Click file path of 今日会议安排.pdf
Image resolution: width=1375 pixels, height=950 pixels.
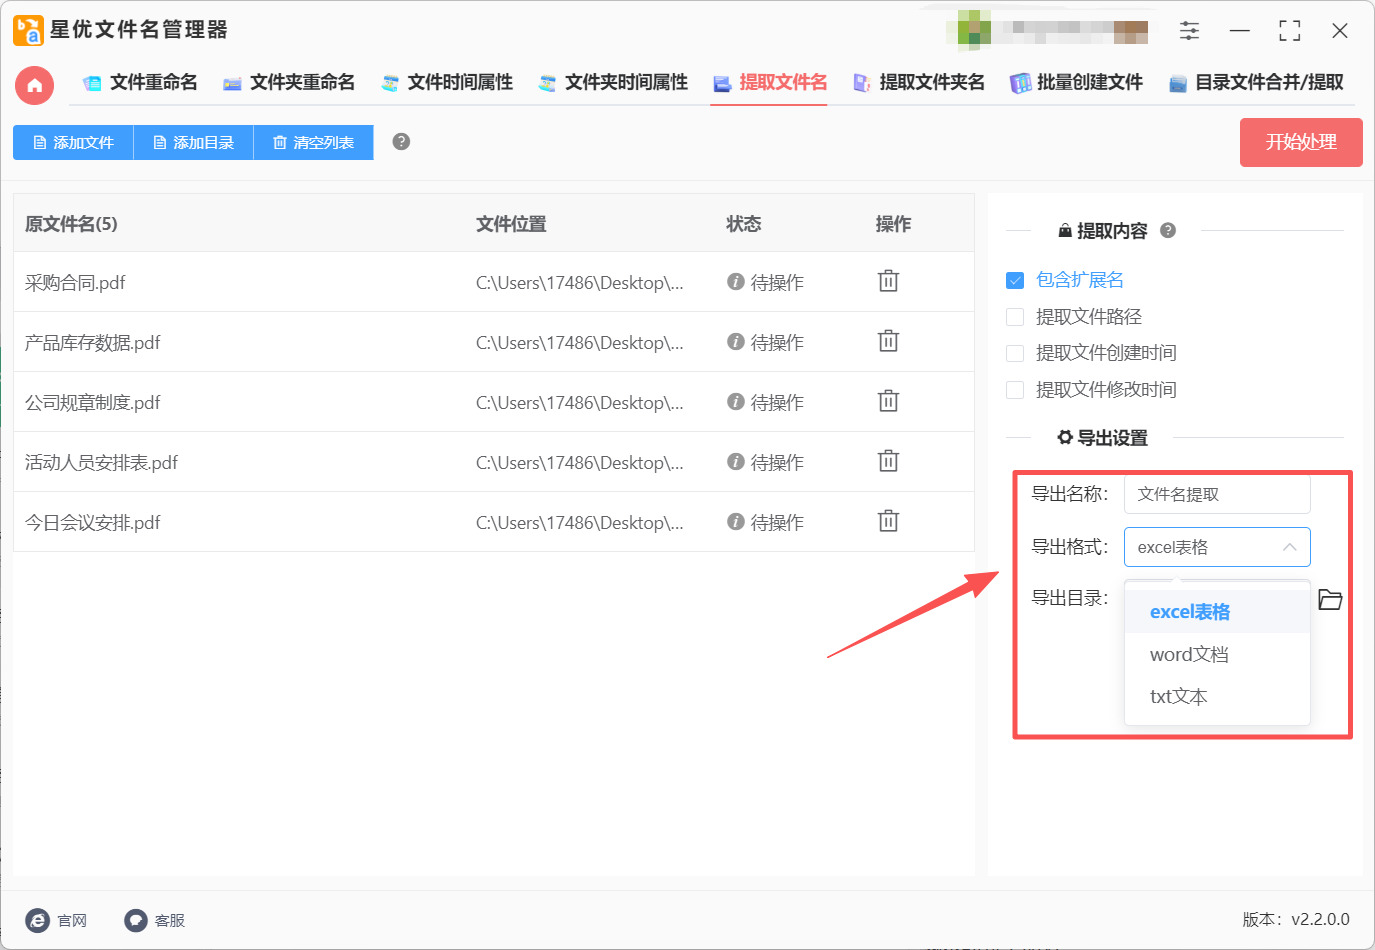tap(580, 522)
